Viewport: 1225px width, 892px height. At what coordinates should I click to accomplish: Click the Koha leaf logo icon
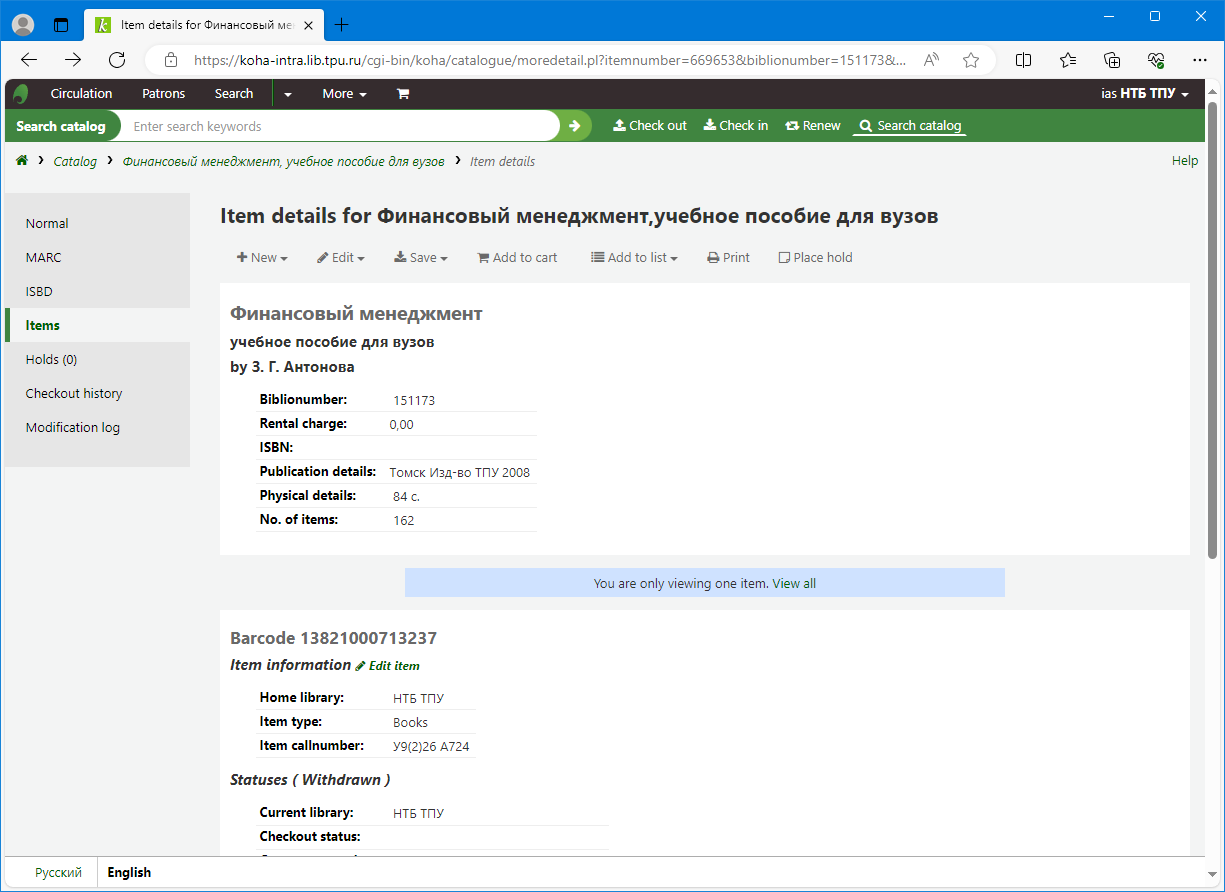21,94
